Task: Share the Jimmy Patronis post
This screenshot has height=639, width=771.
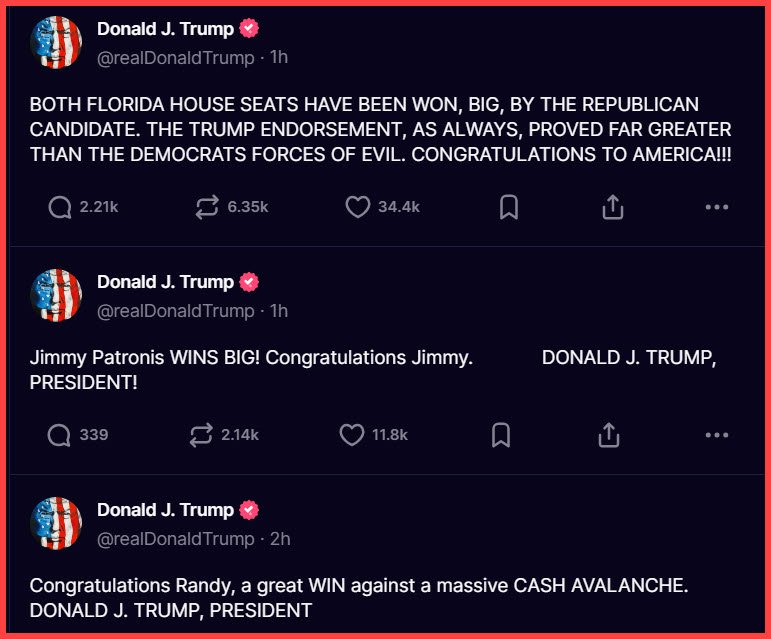Action: click(609, 435)
